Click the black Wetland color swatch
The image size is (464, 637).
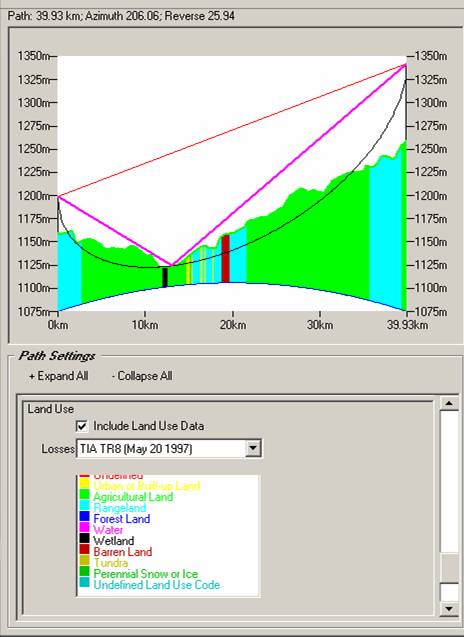84,539
